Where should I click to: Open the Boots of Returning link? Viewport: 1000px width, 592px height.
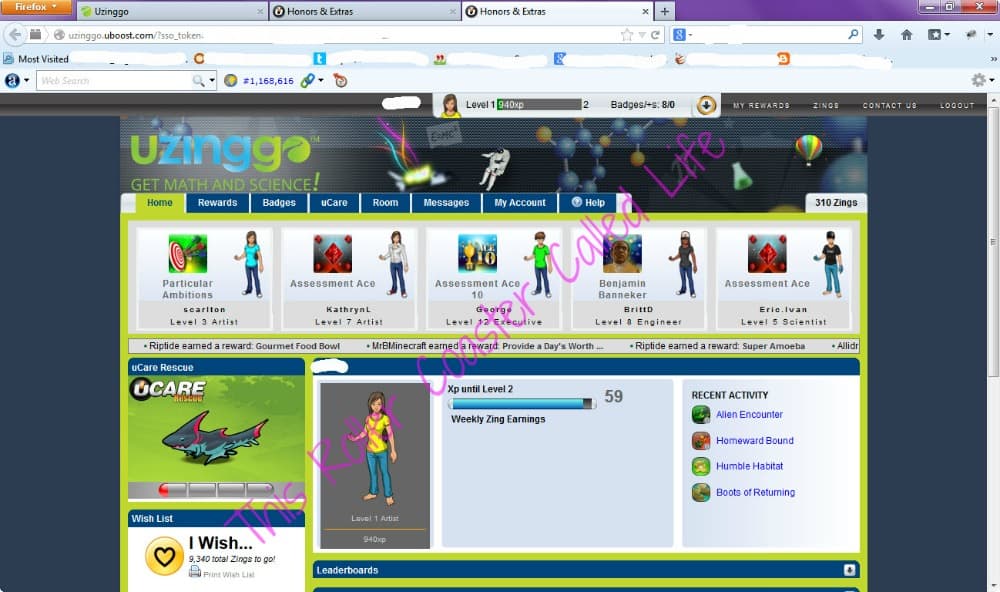(755, 492)
